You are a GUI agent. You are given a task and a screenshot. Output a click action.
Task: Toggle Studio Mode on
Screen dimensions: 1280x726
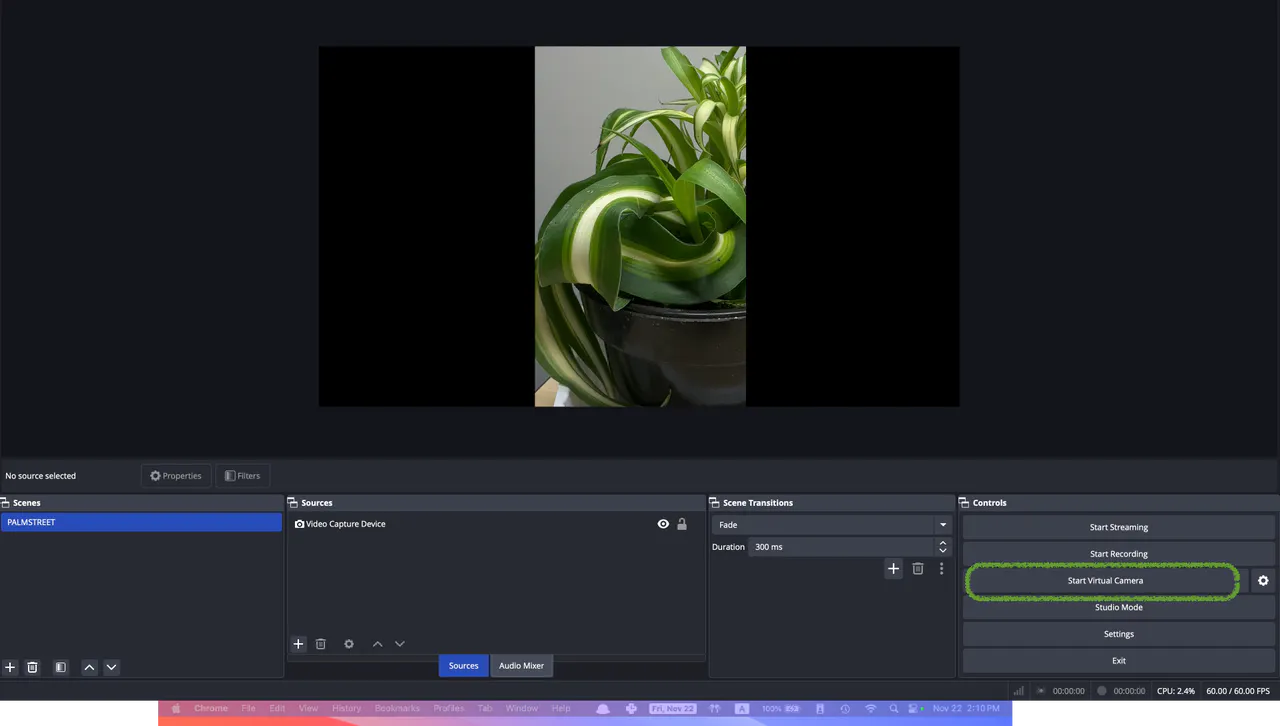[x=1118, y=607]
